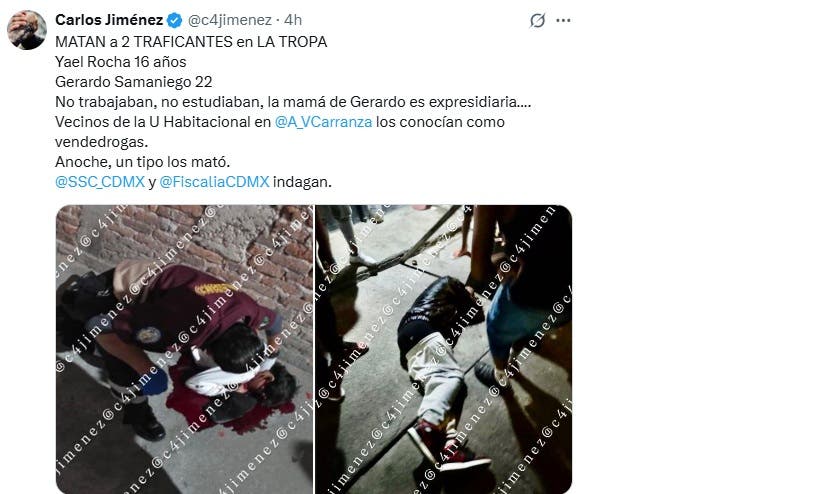The height and width of the screenshot is (494, 819).
Task: Open the @FiscaliaCDMX mention
Action: [214, 182]
